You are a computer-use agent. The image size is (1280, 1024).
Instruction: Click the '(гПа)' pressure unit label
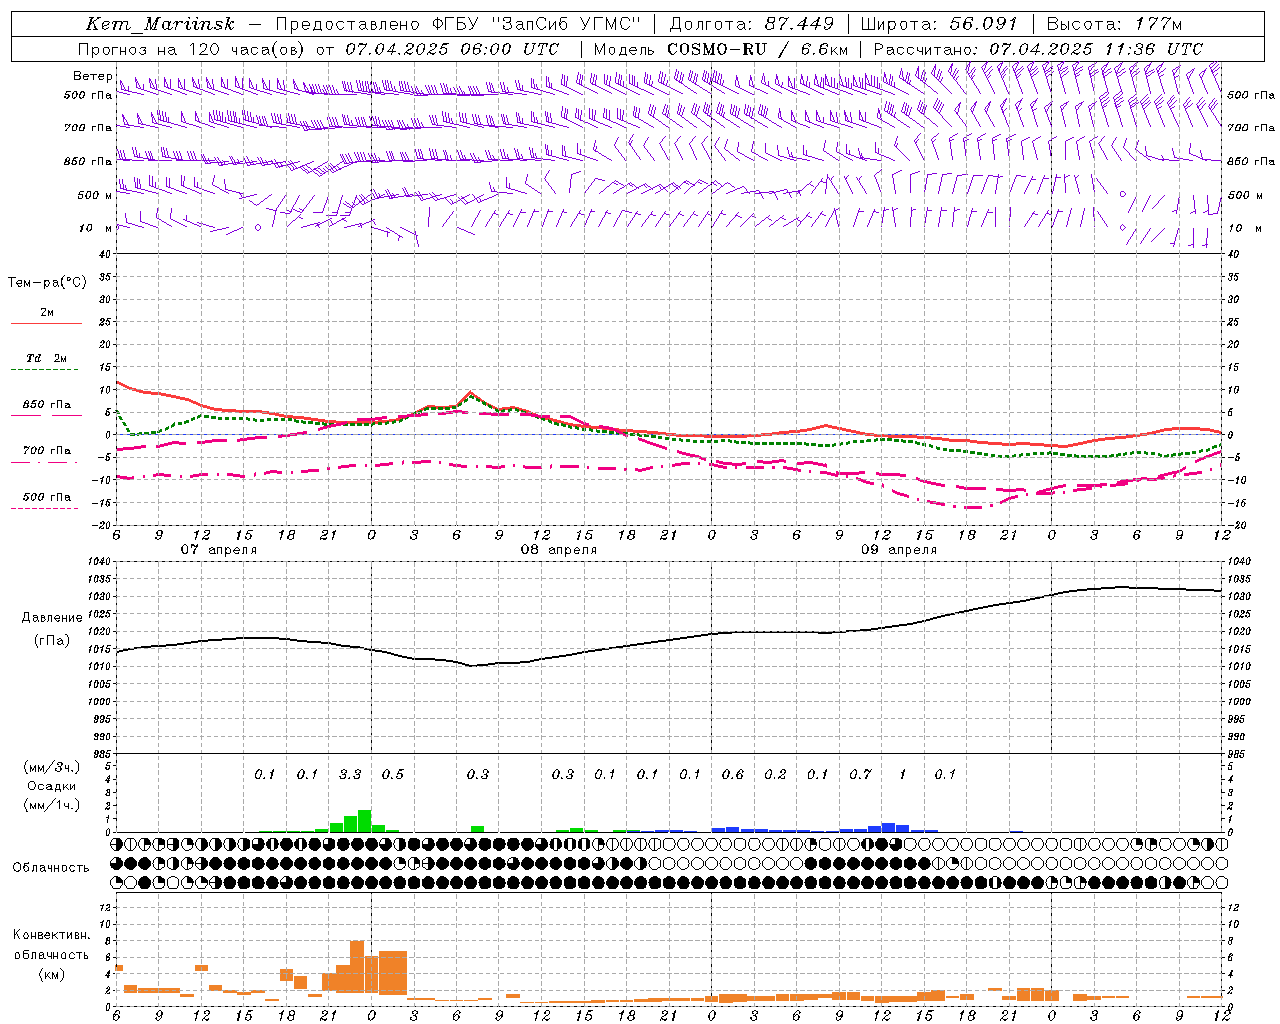click(52, 641)
